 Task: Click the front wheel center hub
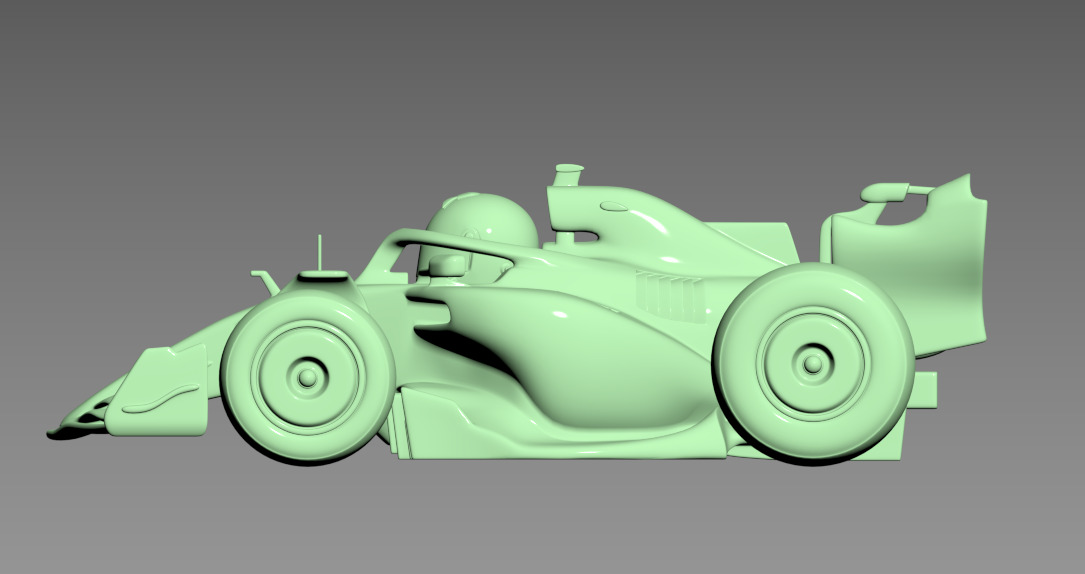pos(307,378)
